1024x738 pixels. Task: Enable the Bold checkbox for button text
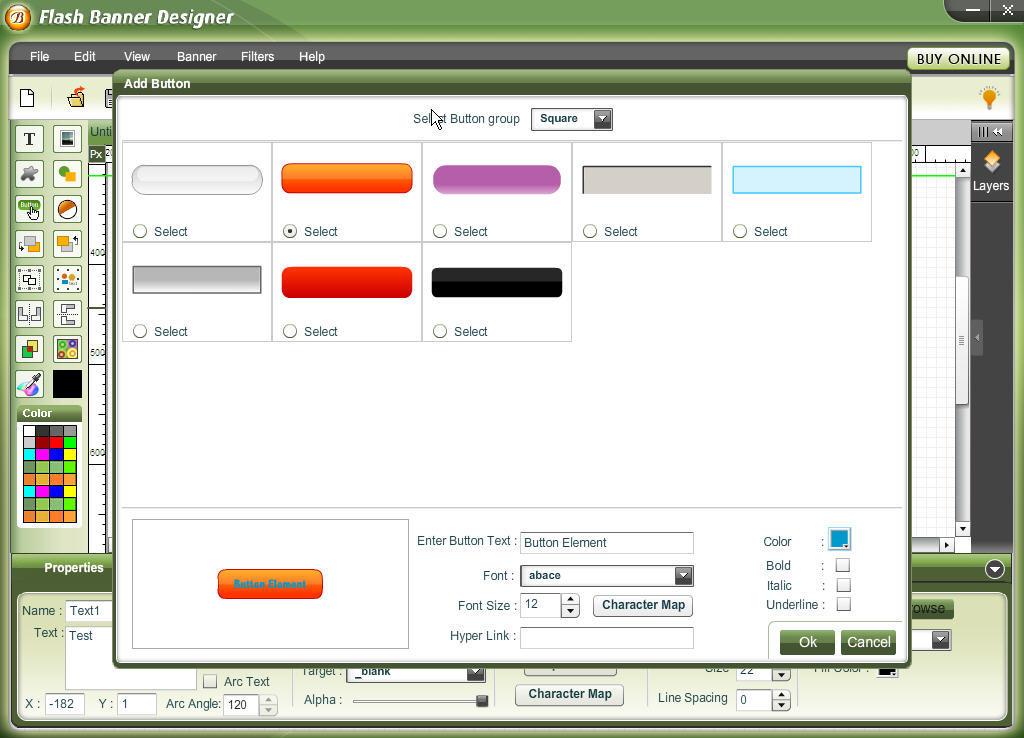[843, 565]
